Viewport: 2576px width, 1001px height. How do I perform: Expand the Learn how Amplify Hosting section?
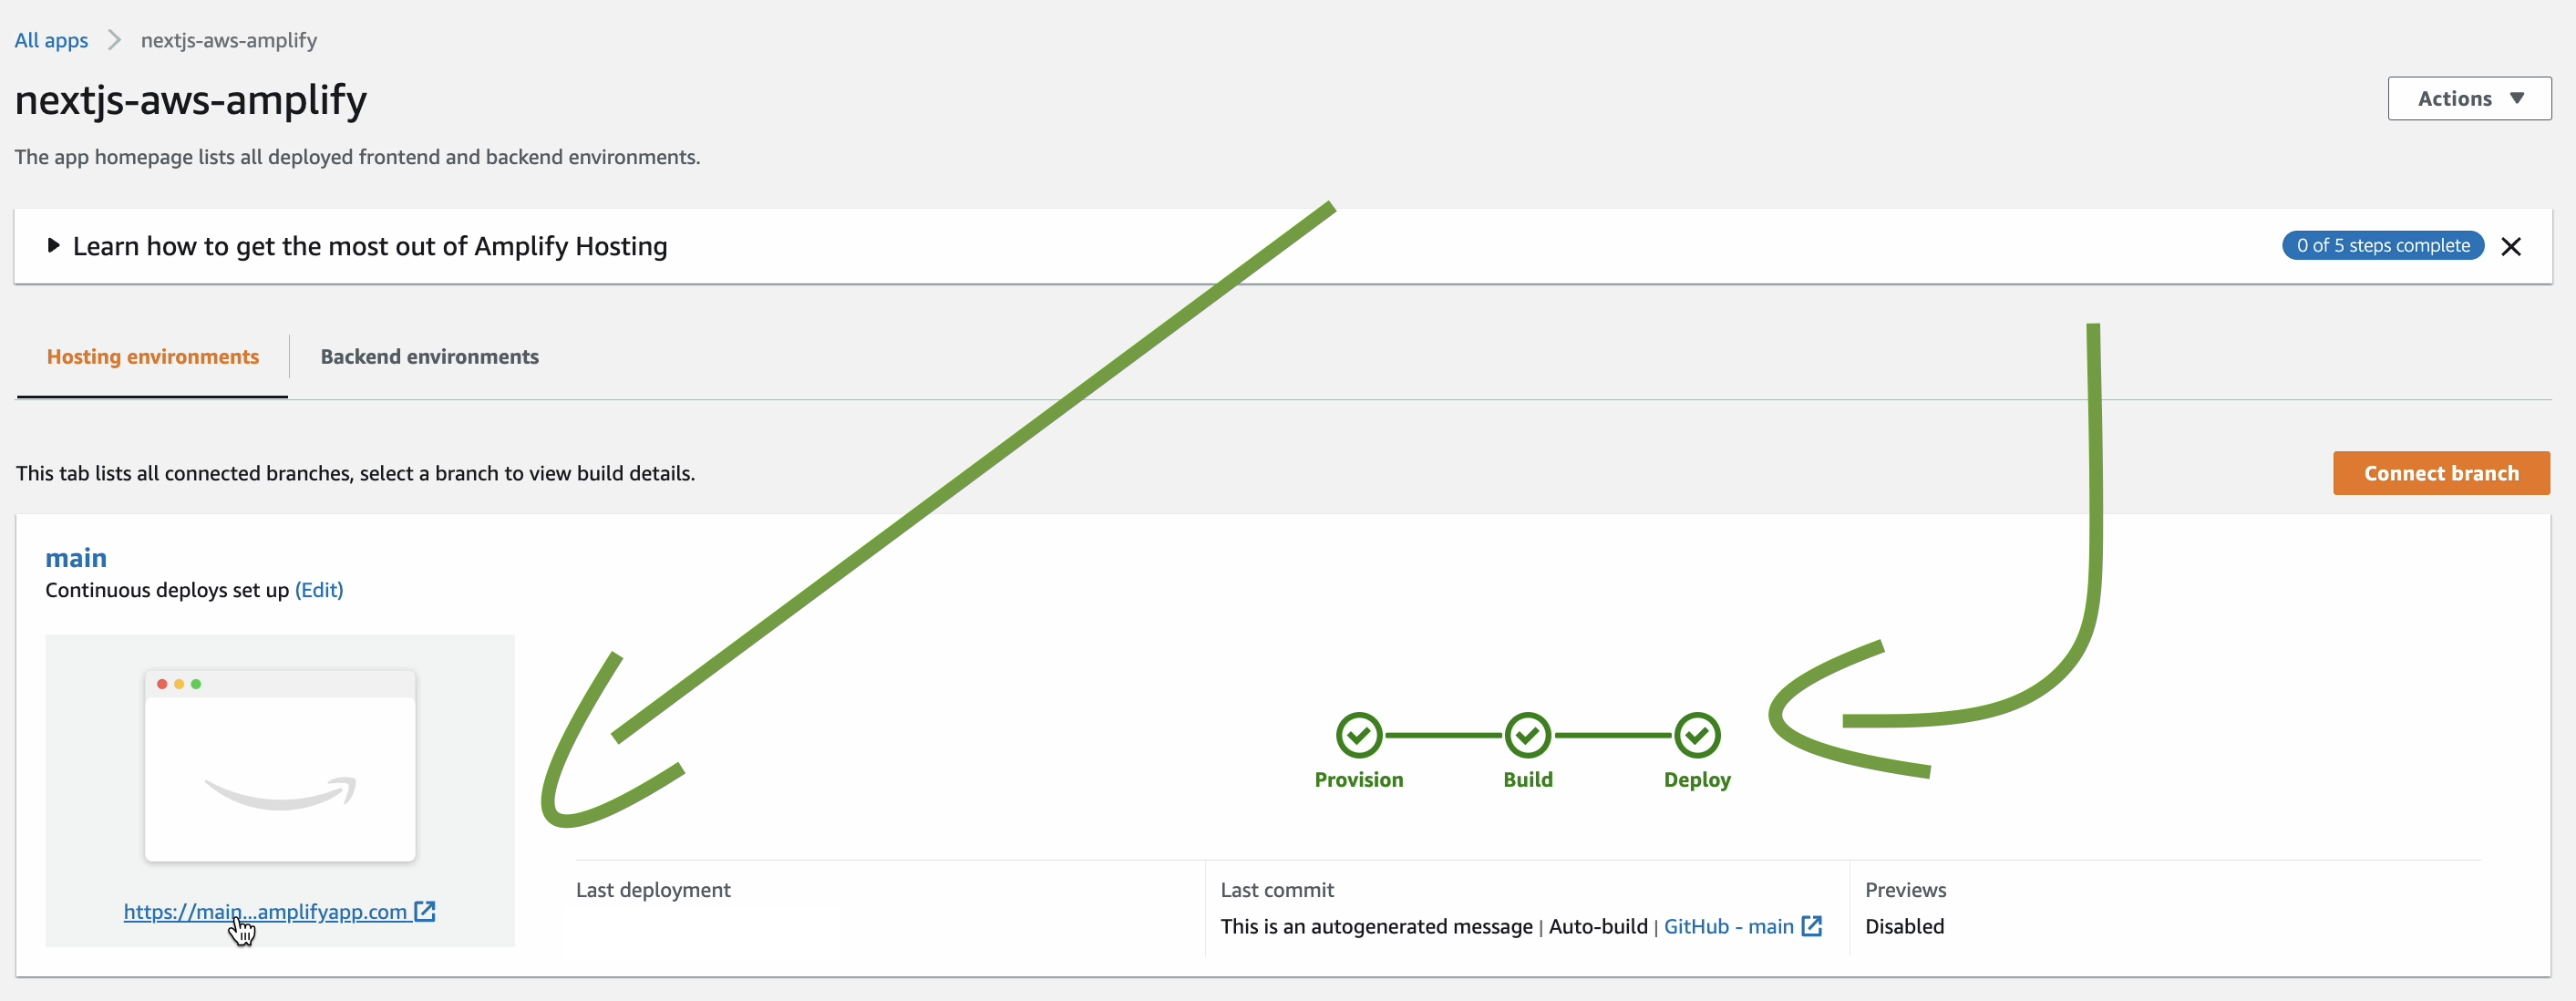pyautogui.click(x=54, y=246)
